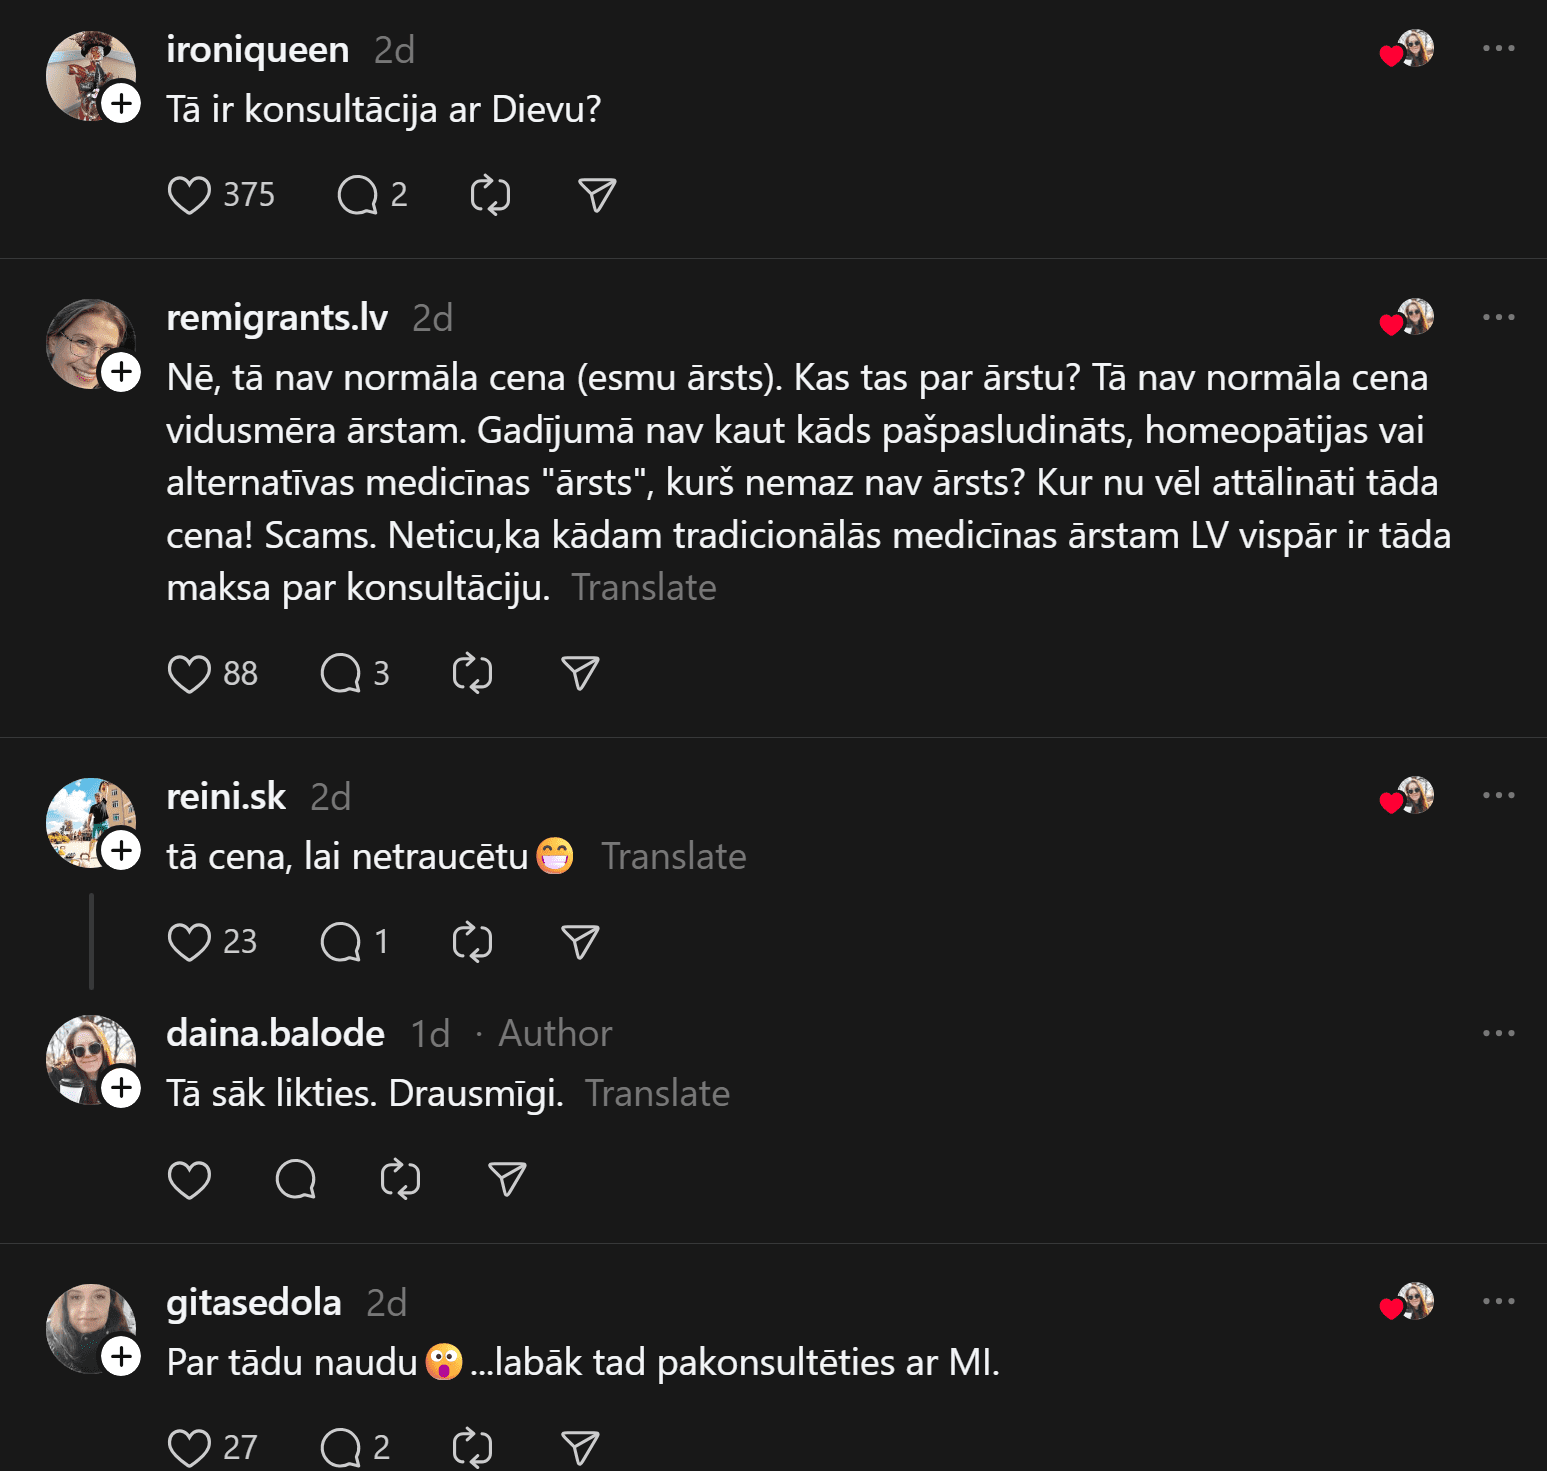
Task: Open replies on remigrants.lv's comment
Action: click(x=340, y=674)
